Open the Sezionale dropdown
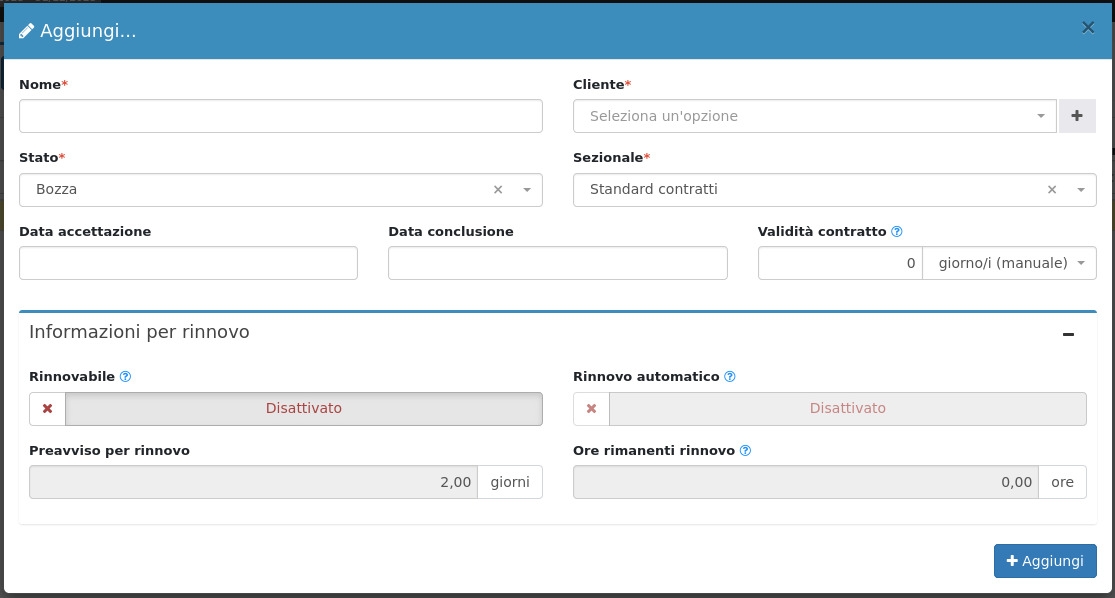 click(815, 190)
